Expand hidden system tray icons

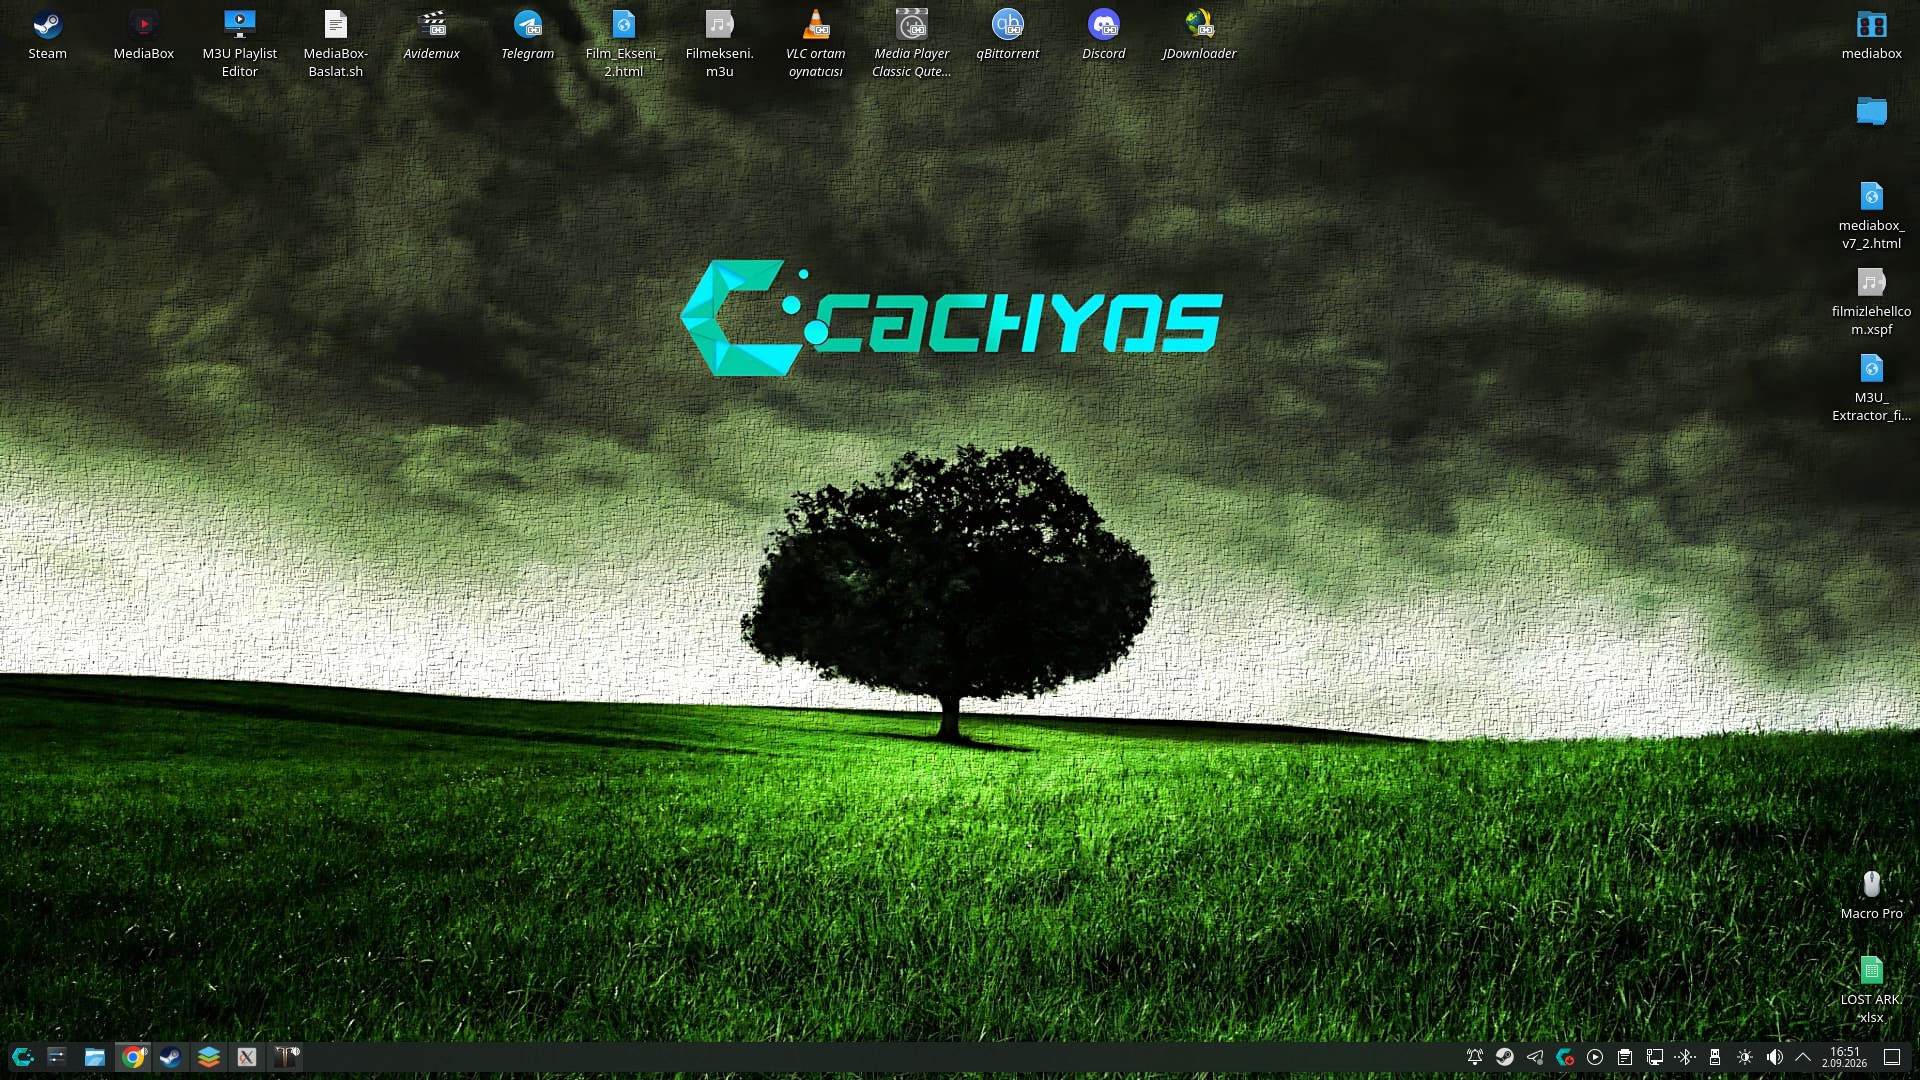coord(1803,1057)
